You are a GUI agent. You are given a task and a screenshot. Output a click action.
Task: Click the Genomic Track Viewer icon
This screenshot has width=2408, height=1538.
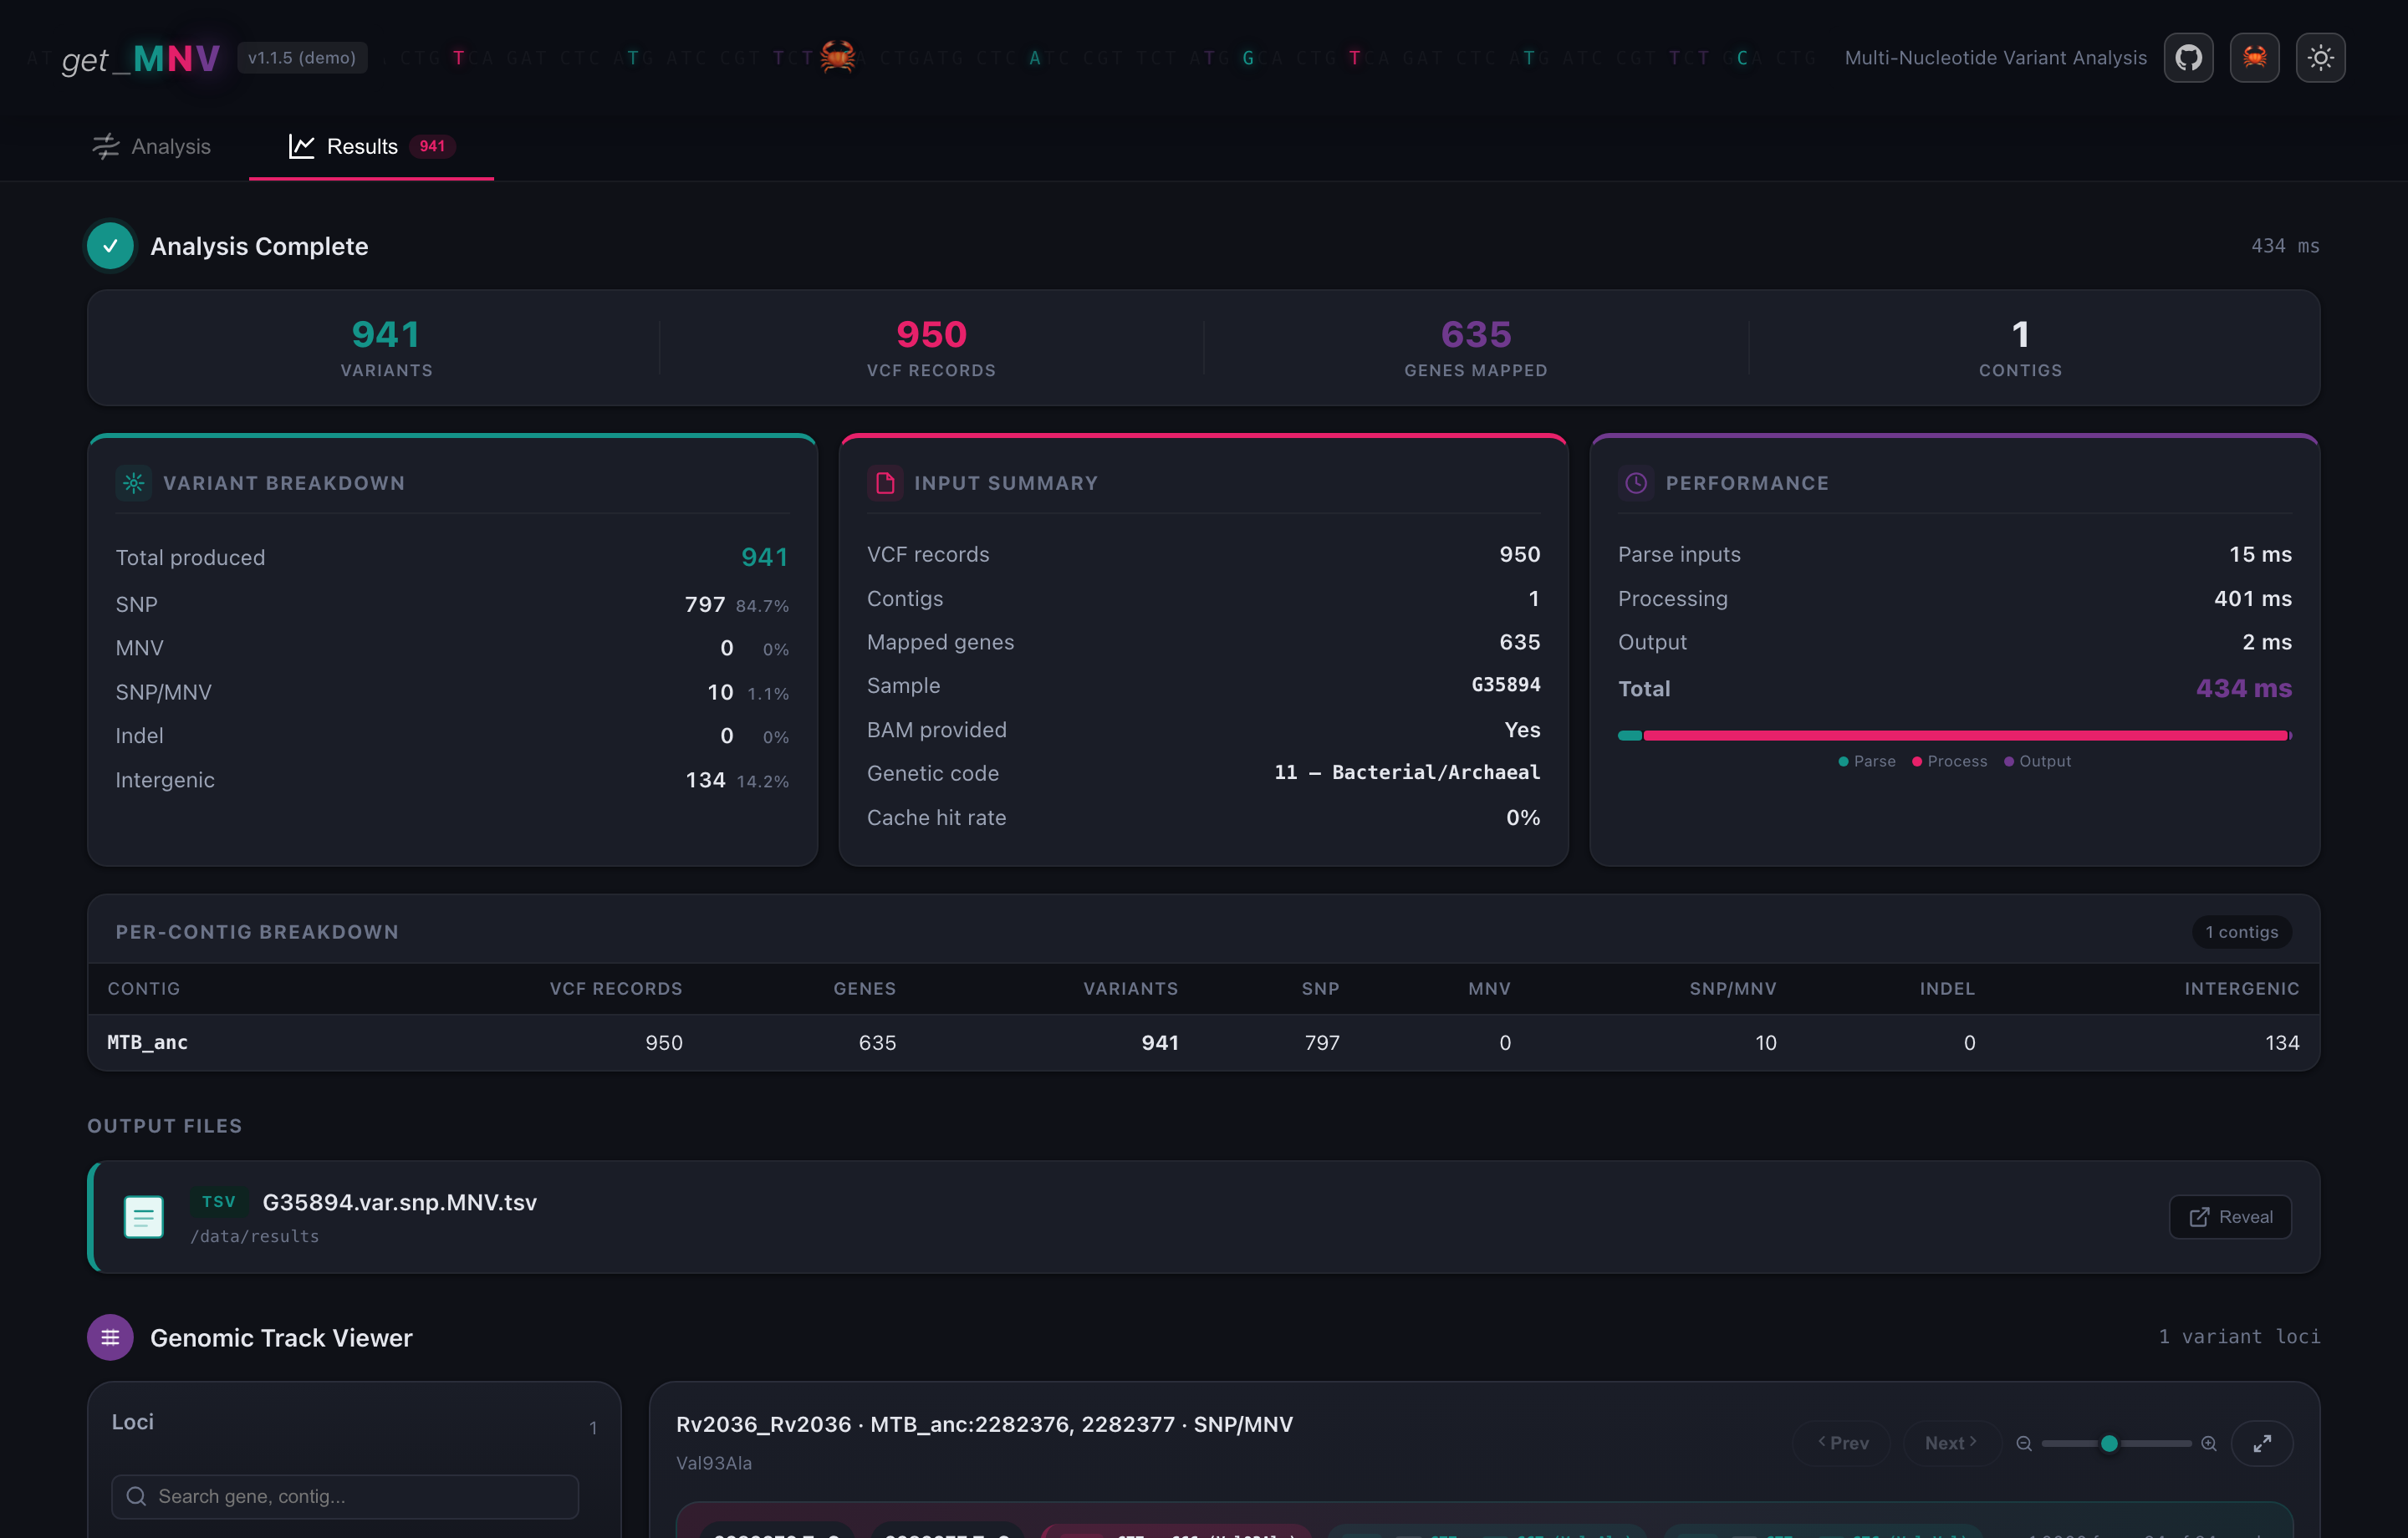point(110,1337)
